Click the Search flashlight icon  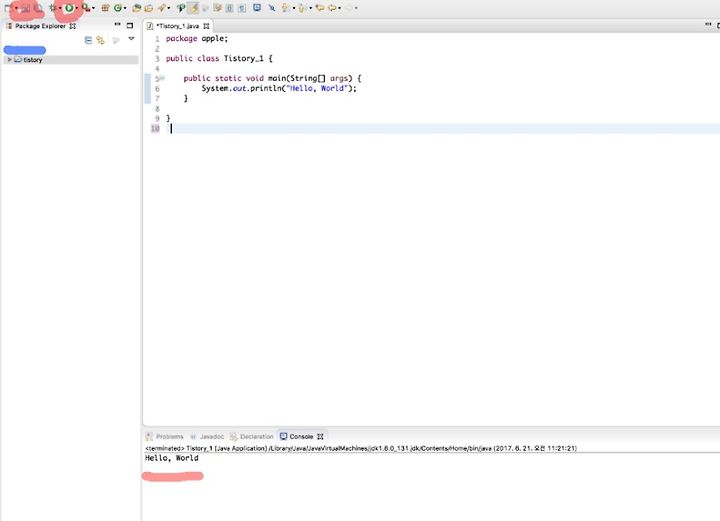tap(162, 8)
